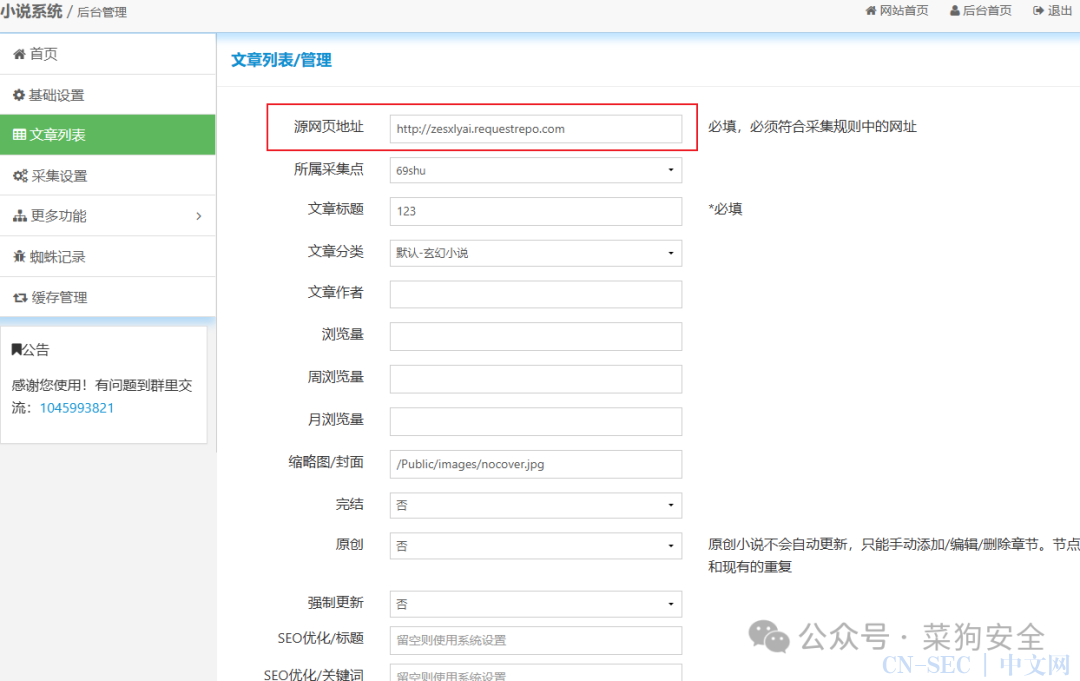Image resolution: width=1080 pixels, height=681 pixels.
Task: Click the sitemap icon beside 更多功能
Action: [20, 216]
